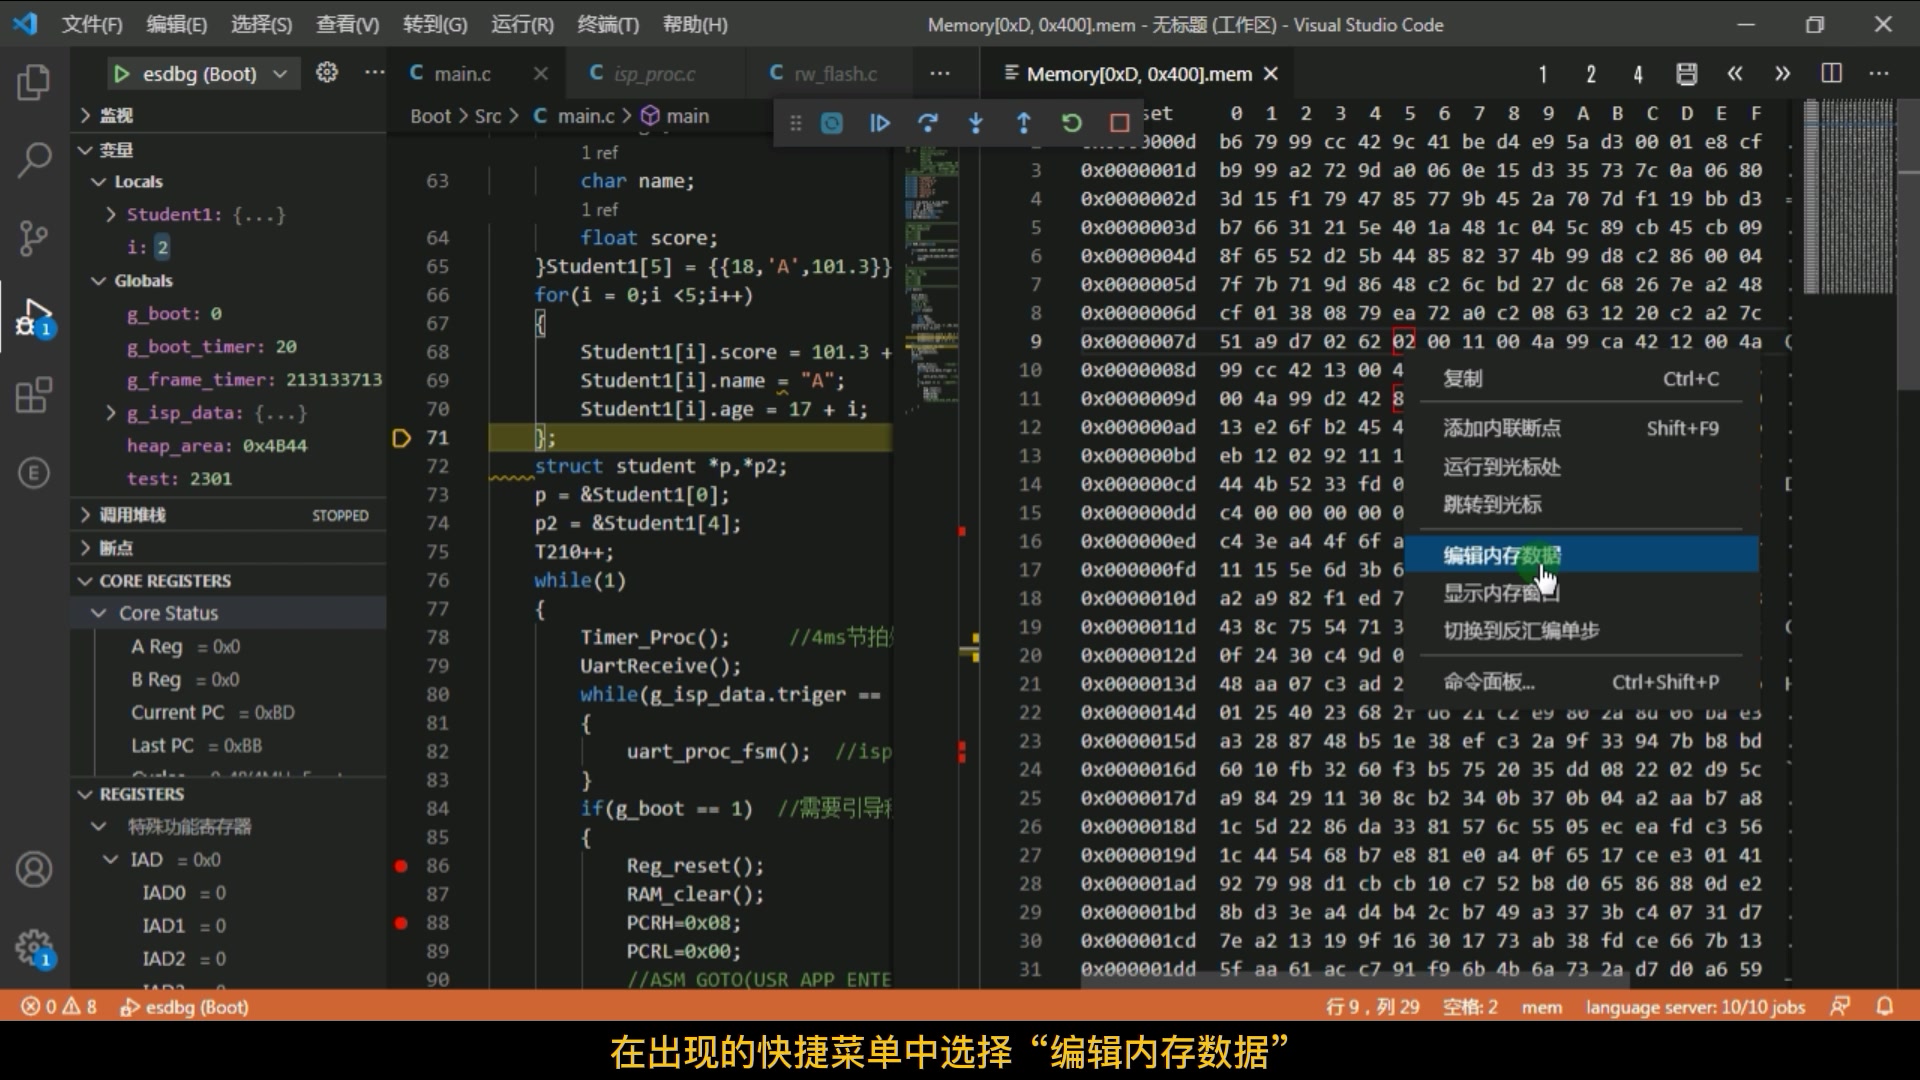1920x1080 pixels.
Task: Click the Continue (play) debug icon
Action: point(878,124)
